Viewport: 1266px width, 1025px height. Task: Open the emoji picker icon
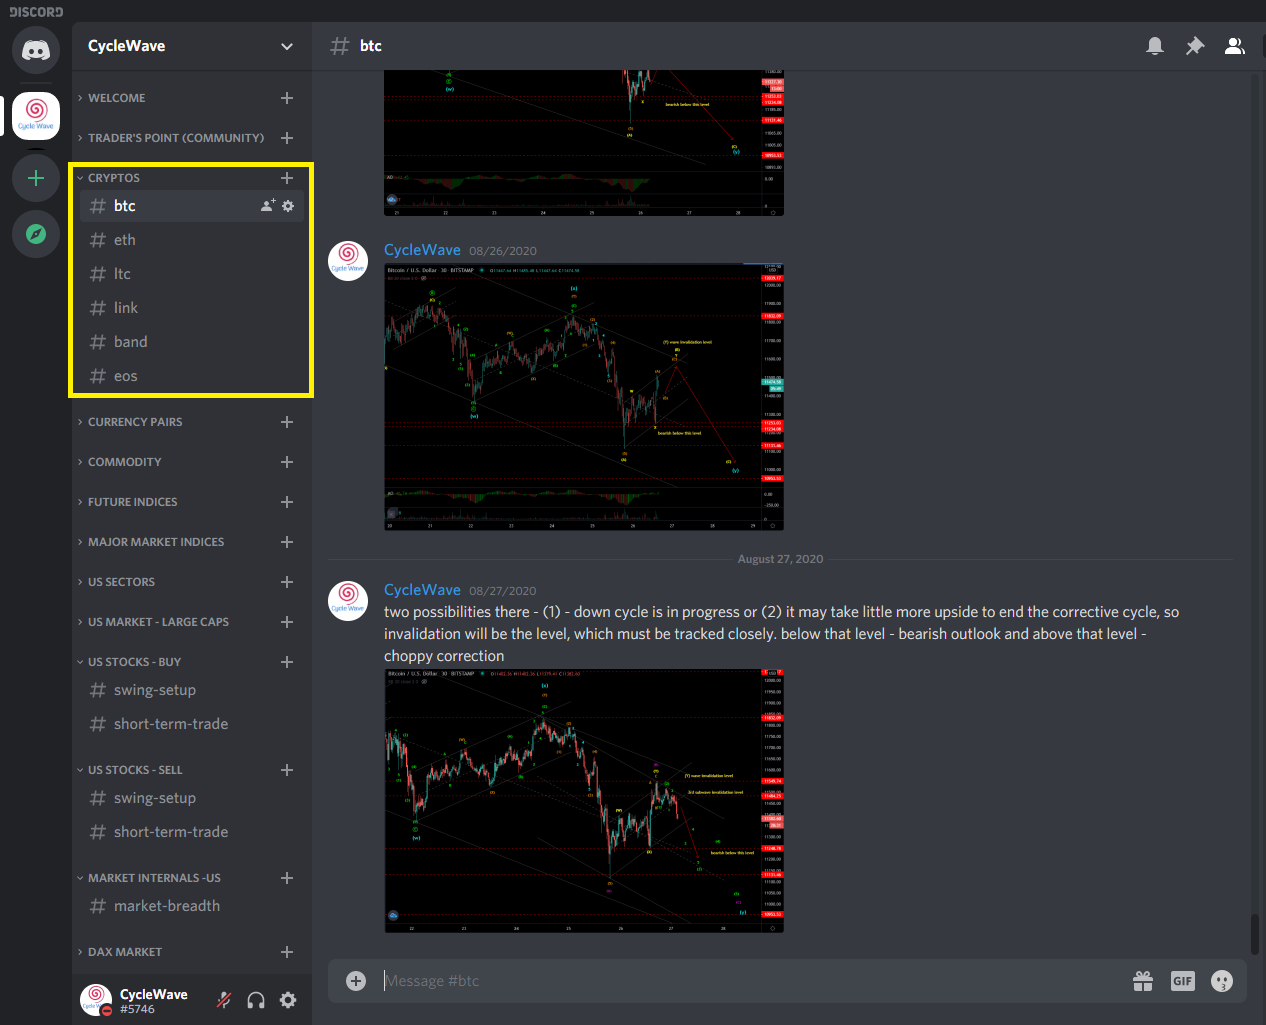(x=1222, y=981)
